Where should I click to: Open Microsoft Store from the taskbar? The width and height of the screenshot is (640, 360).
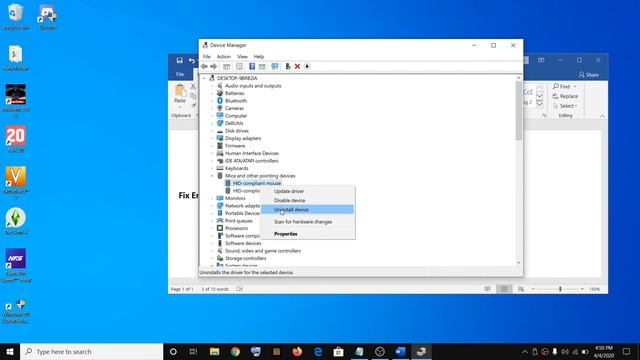[x=338, y=351]
